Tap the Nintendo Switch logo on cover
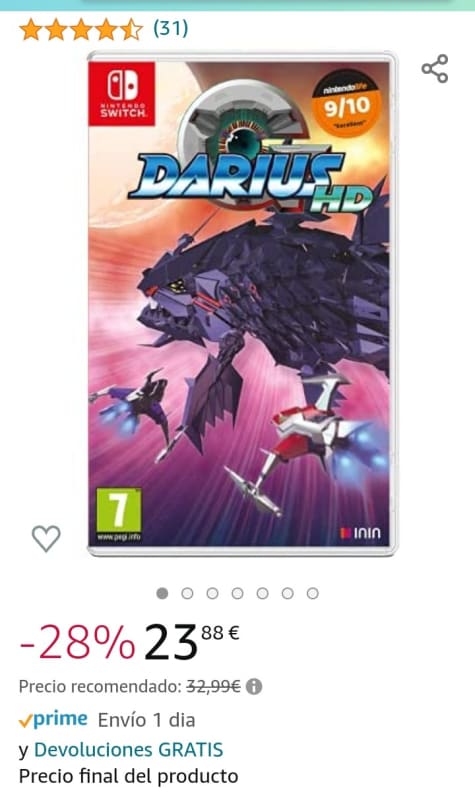Image resolution: width=475 pixels, height=800 pixels. tap(122, 94)
